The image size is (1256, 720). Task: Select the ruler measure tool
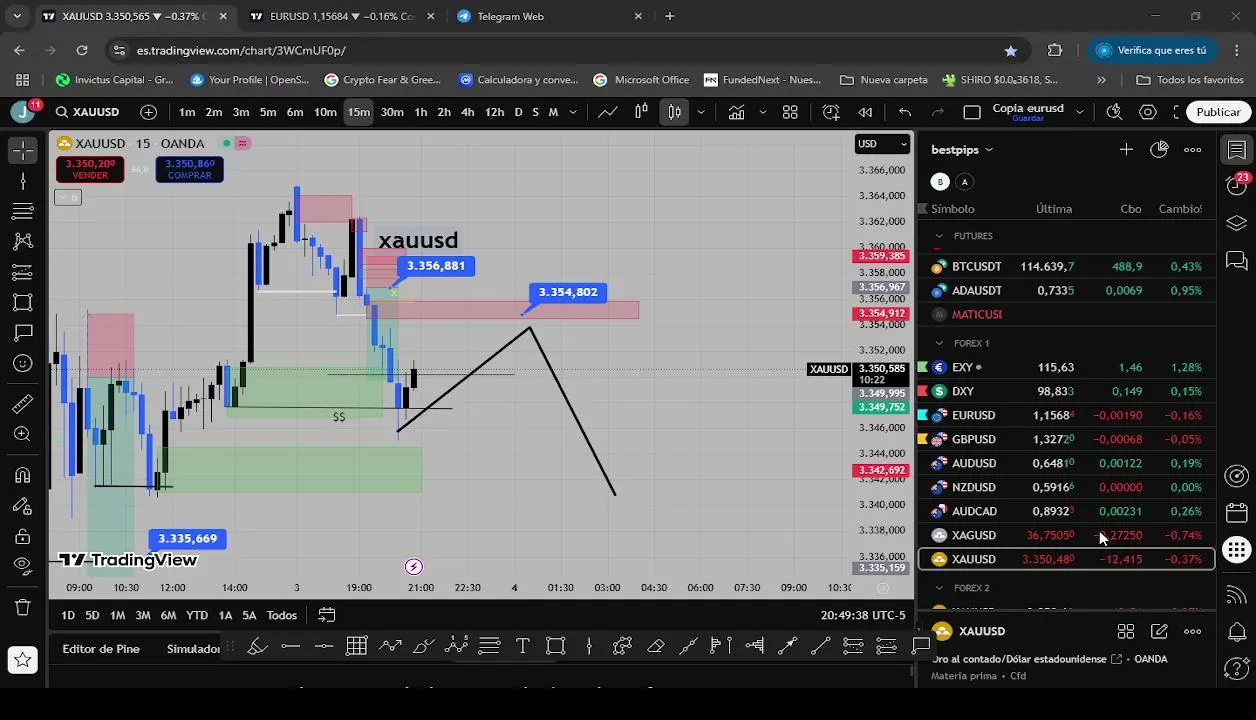point(23,404)
